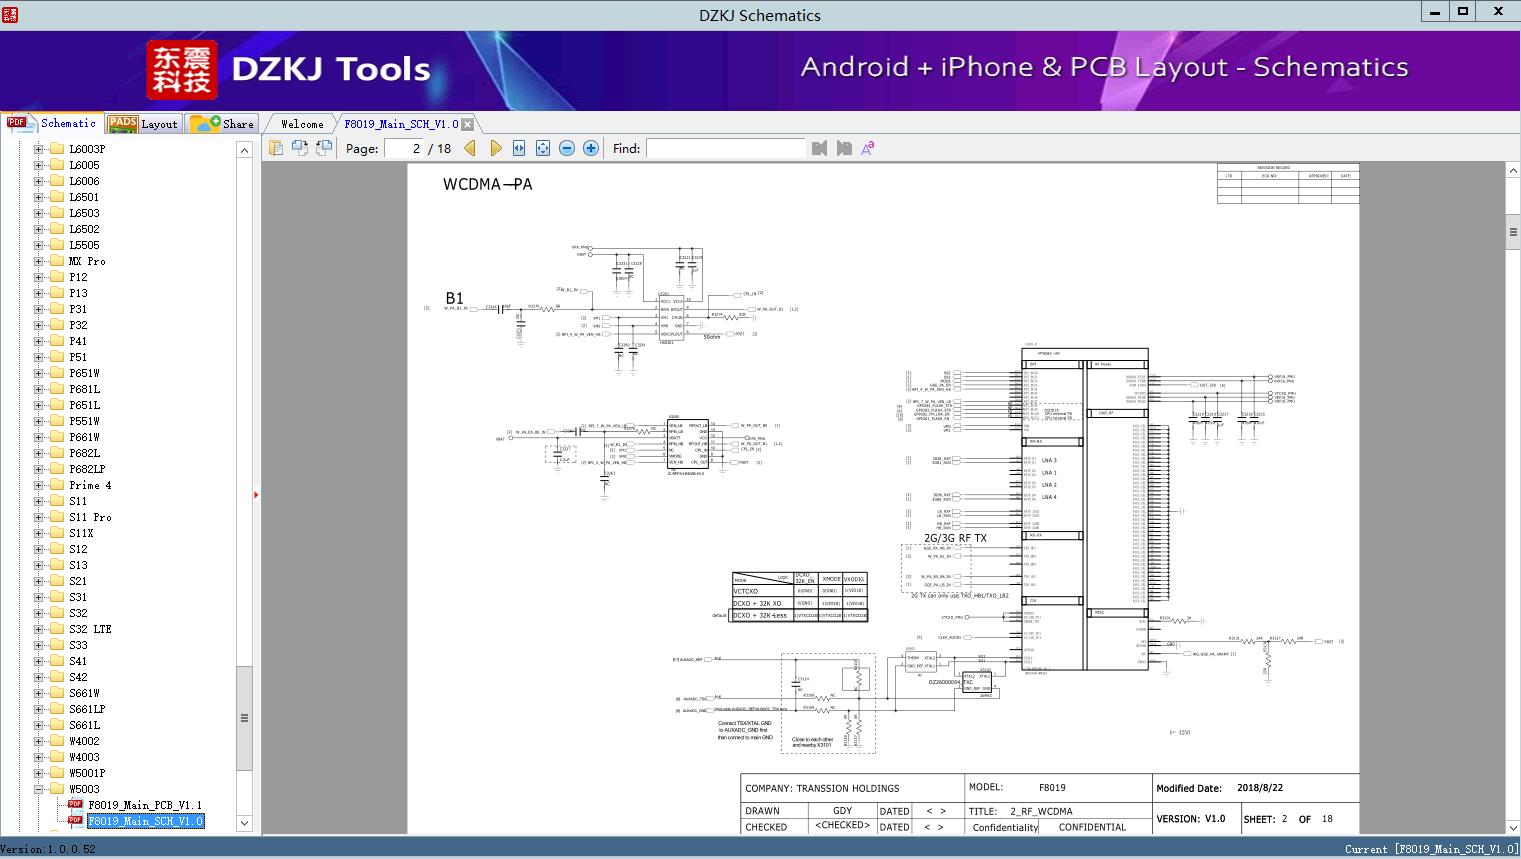
Task: Collapse the W5003 folder
Action: pyautogui.click(x=39, y=789)
